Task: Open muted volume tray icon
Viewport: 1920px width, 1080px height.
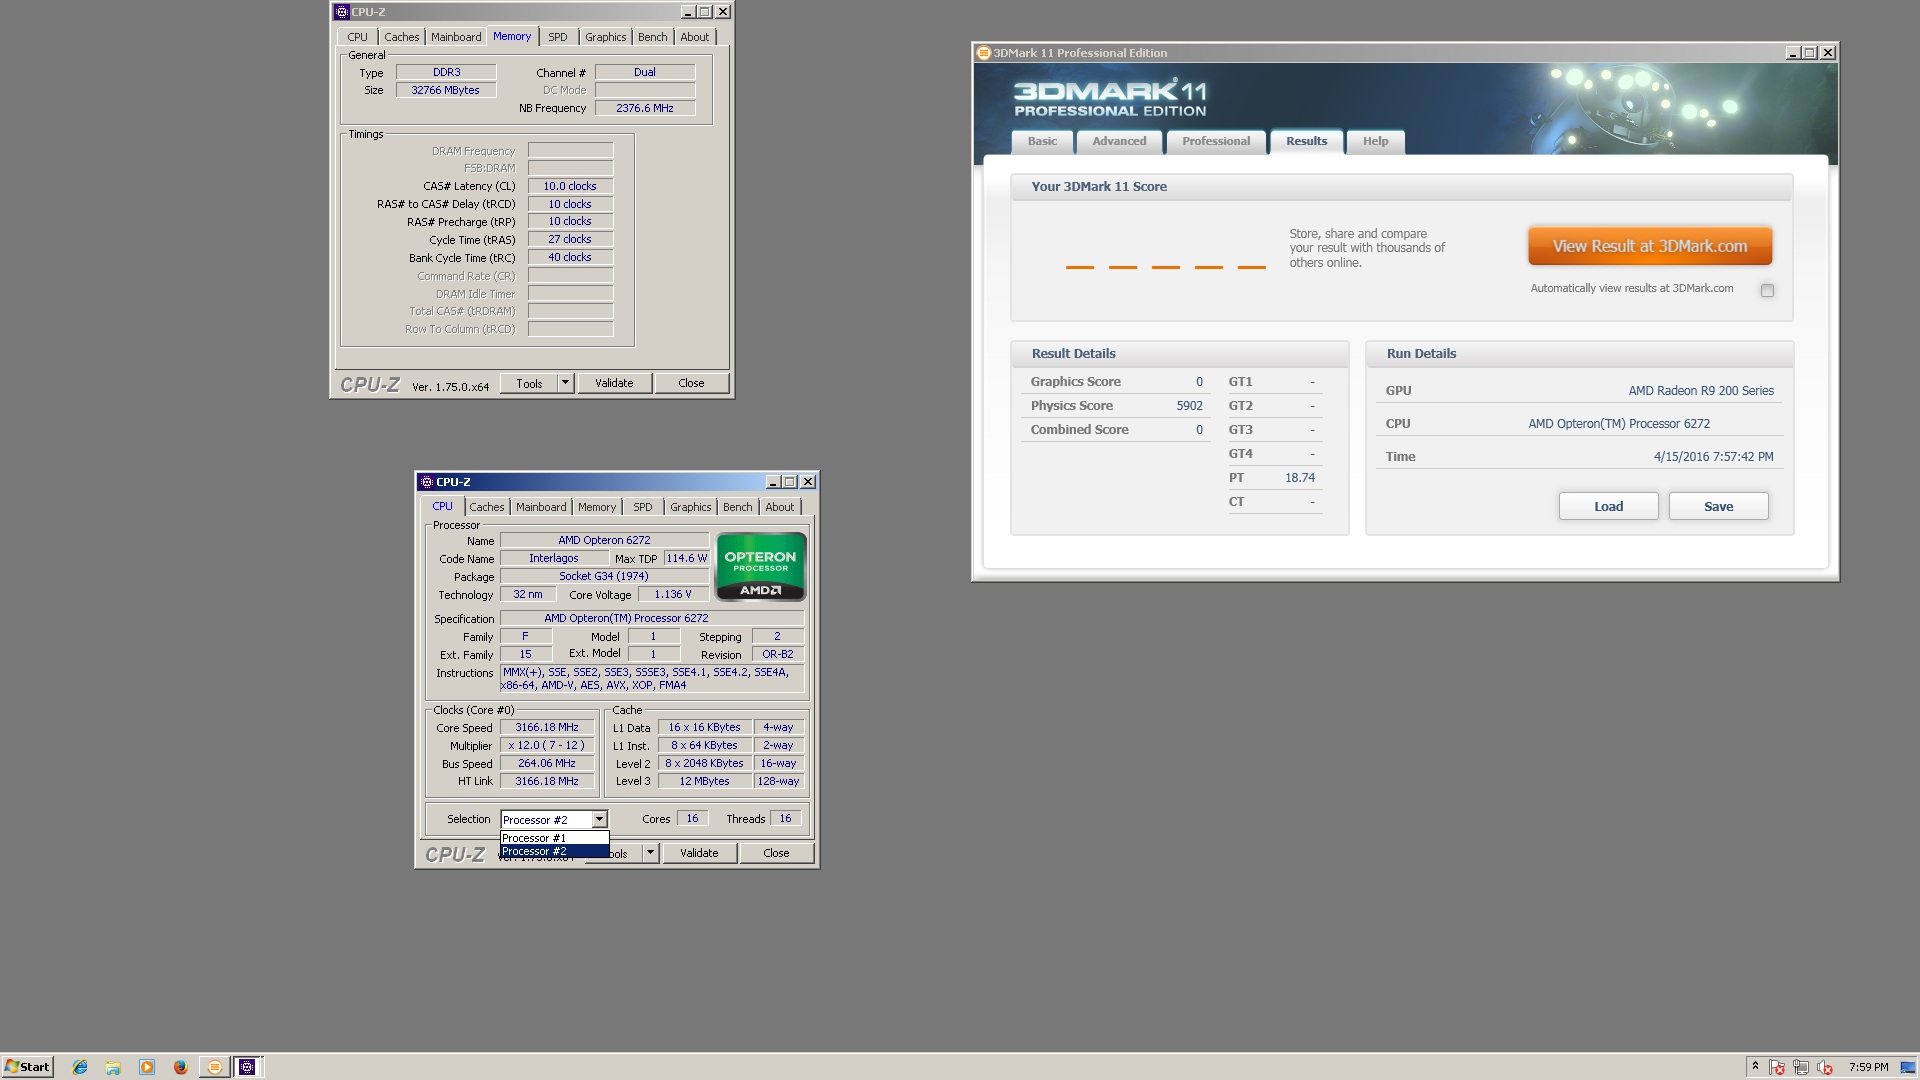Action: tap(1825, 1067)
